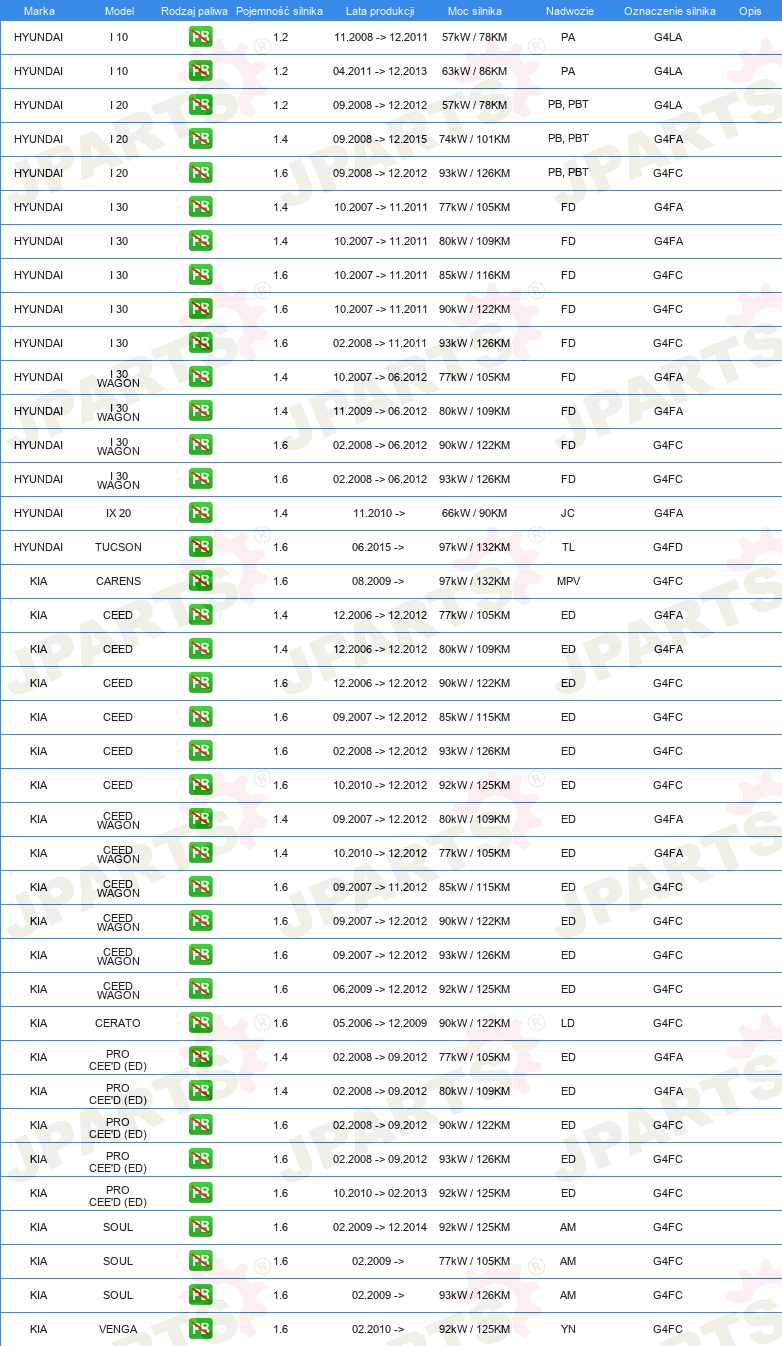Click the petrol fuel icon in the Hyundai Tucson row
The image size is (782, 1346).
pyautogui.click(x=200, y=547)
